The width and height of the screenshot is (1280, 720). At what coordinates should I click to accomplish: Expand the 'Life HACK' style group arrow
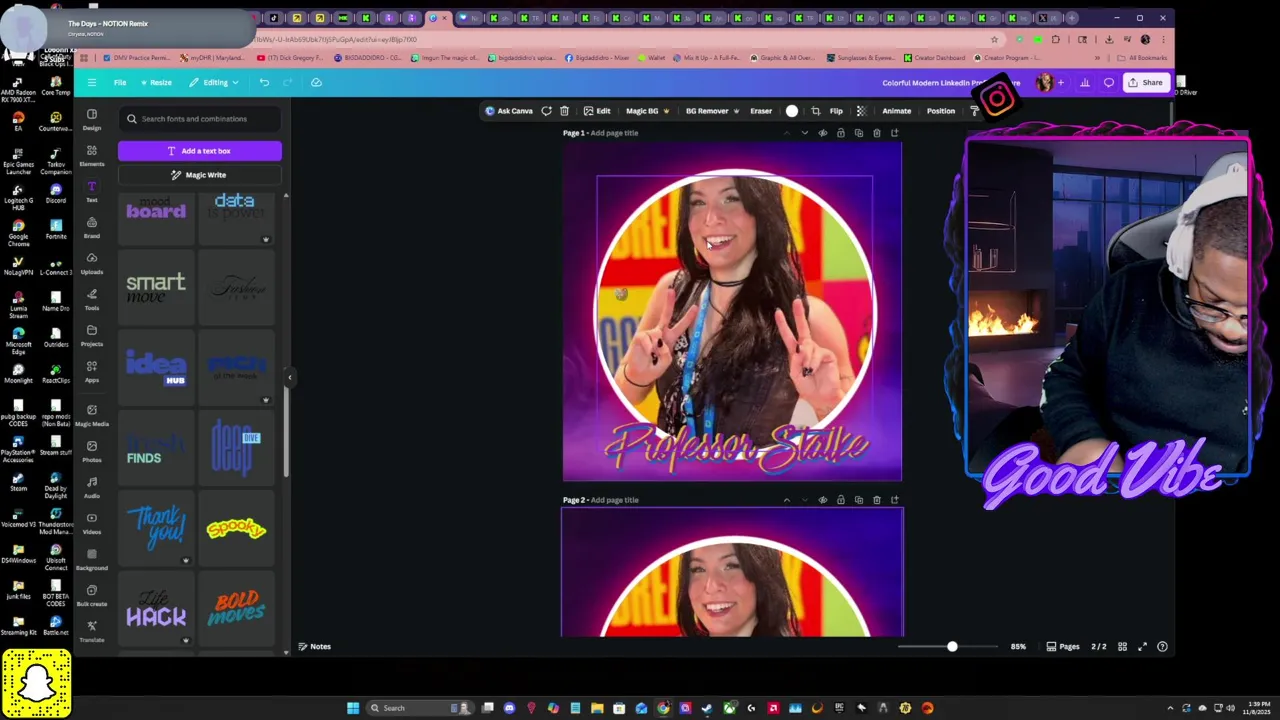pyautogui.click(x=185, y=640)
